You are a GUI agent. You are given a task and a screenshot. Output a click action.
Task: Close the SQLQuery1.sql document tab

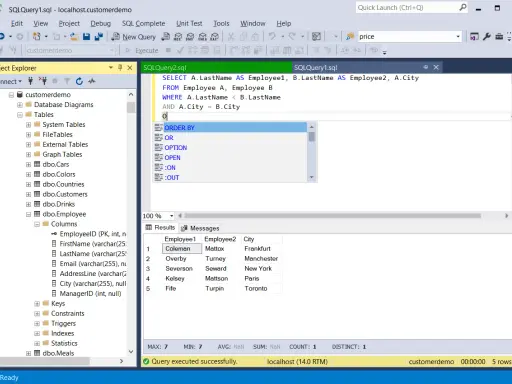(436, 67)
